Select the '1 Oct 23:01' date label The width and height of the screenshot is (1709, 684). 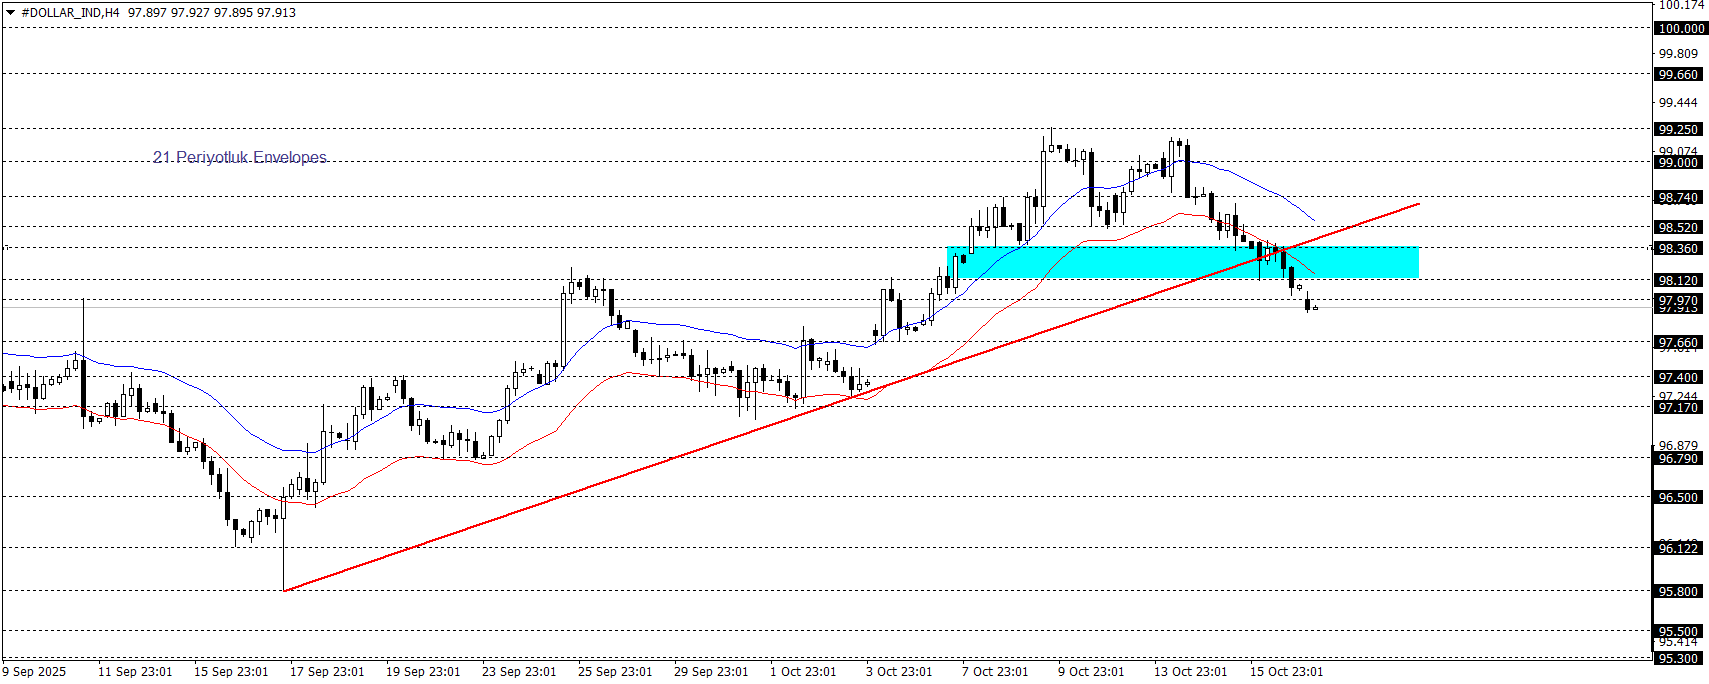click(x=803, y=671)
